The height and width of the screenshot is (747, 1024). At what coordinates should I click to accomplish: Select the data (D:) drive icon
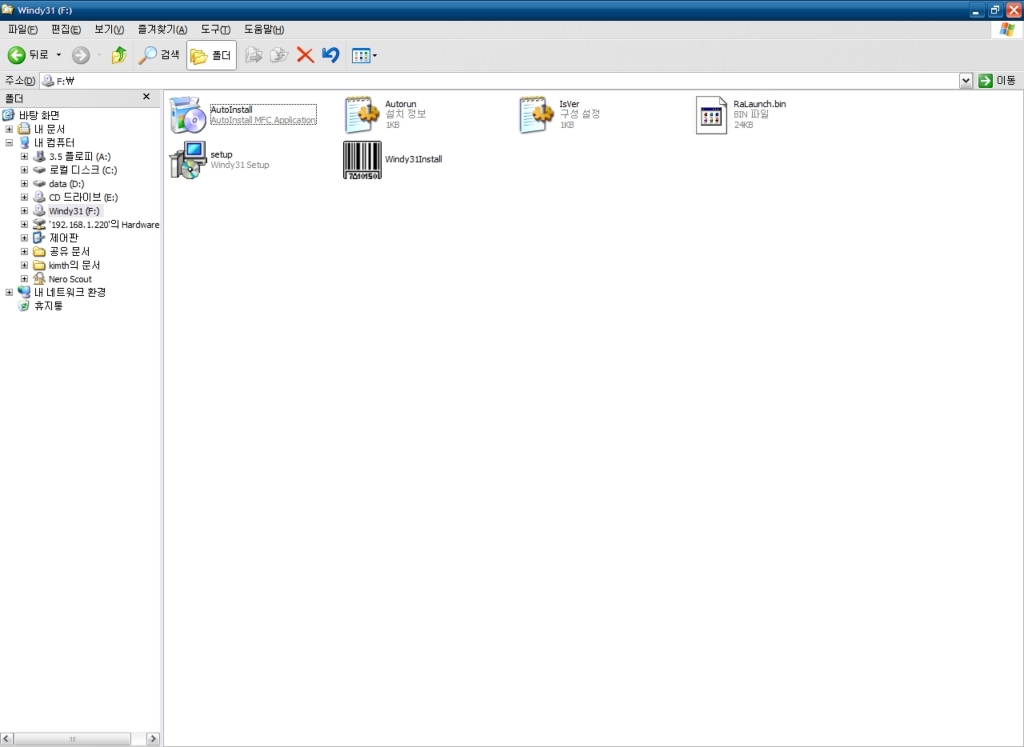click(x=39, y=183)
